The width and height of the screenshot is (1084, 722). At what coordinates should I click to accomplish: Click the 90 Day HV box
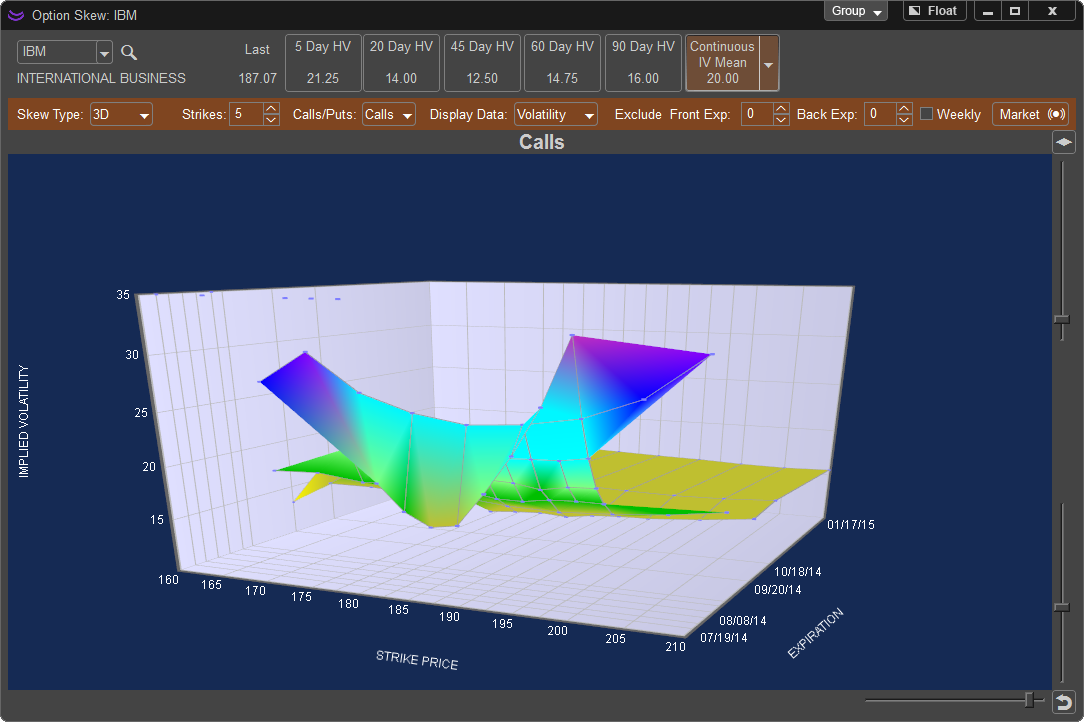643,63
